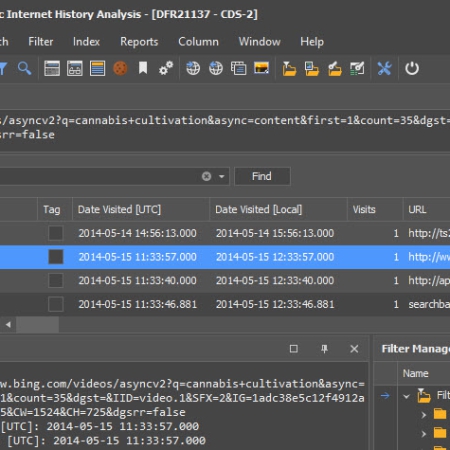Expand the second filter subfolder
Screen dimensions: 450x450
424,434
